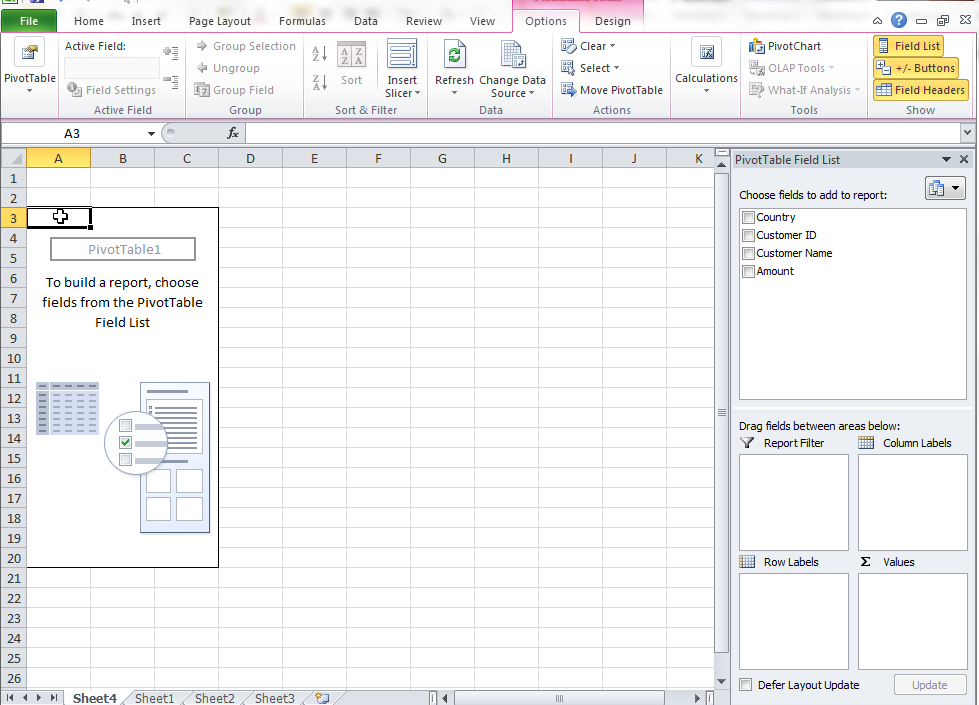Go to the first sheet tab arrow
Screen dimensions: 979x705
(x=11, y=698)
